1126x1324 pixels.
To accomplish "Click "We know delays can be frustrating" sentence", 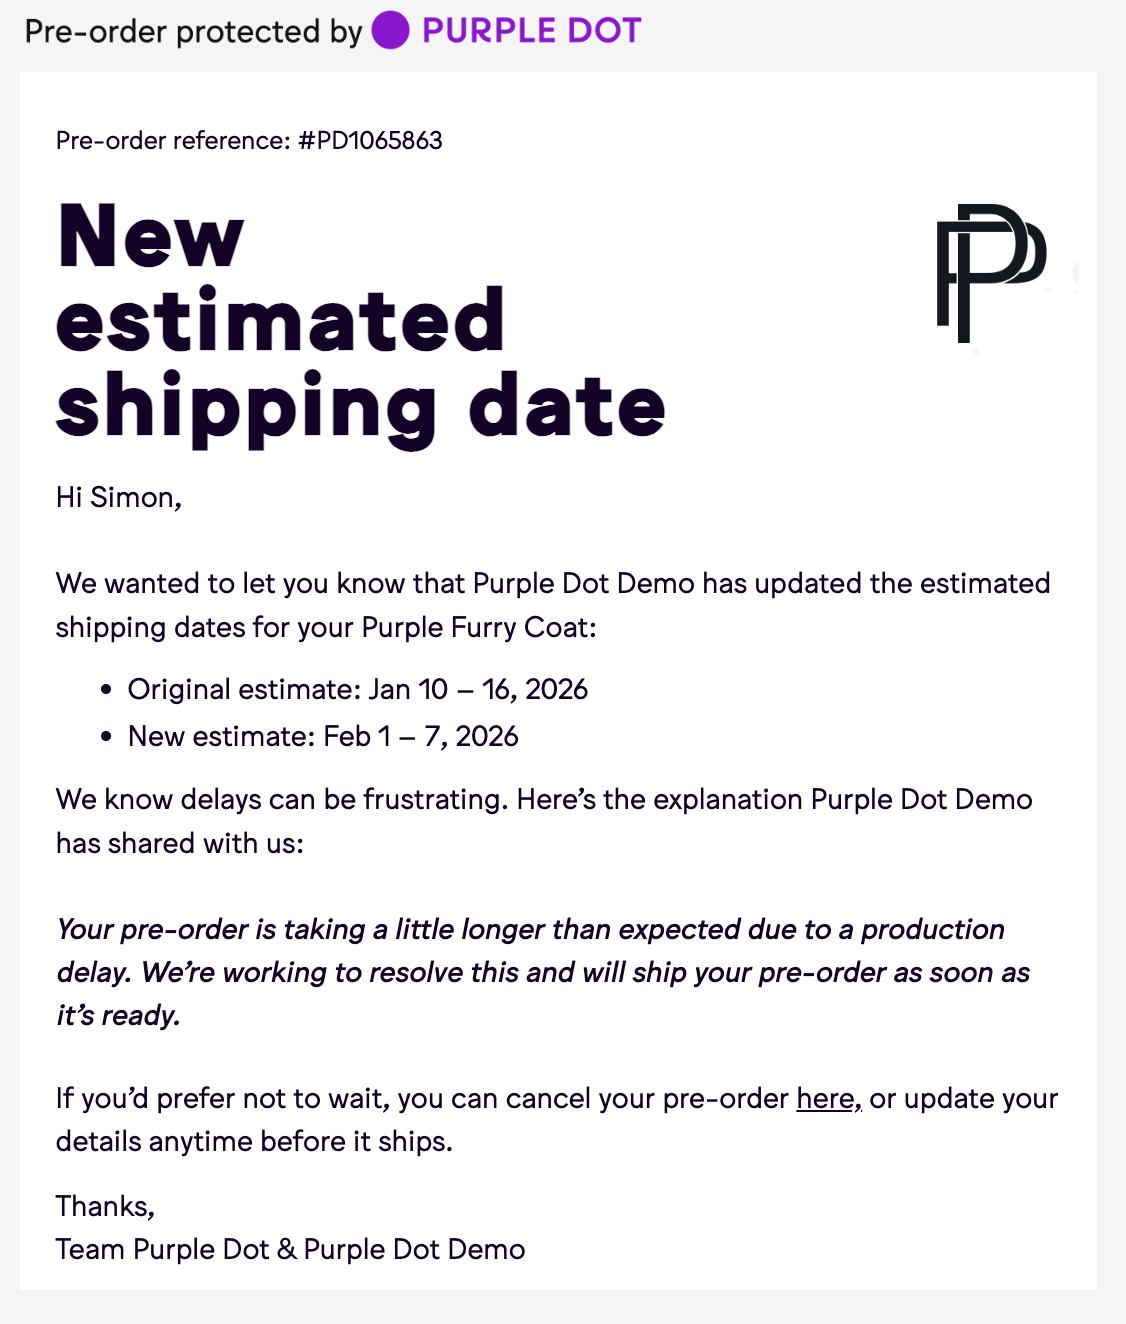I will tap(282, 799).
